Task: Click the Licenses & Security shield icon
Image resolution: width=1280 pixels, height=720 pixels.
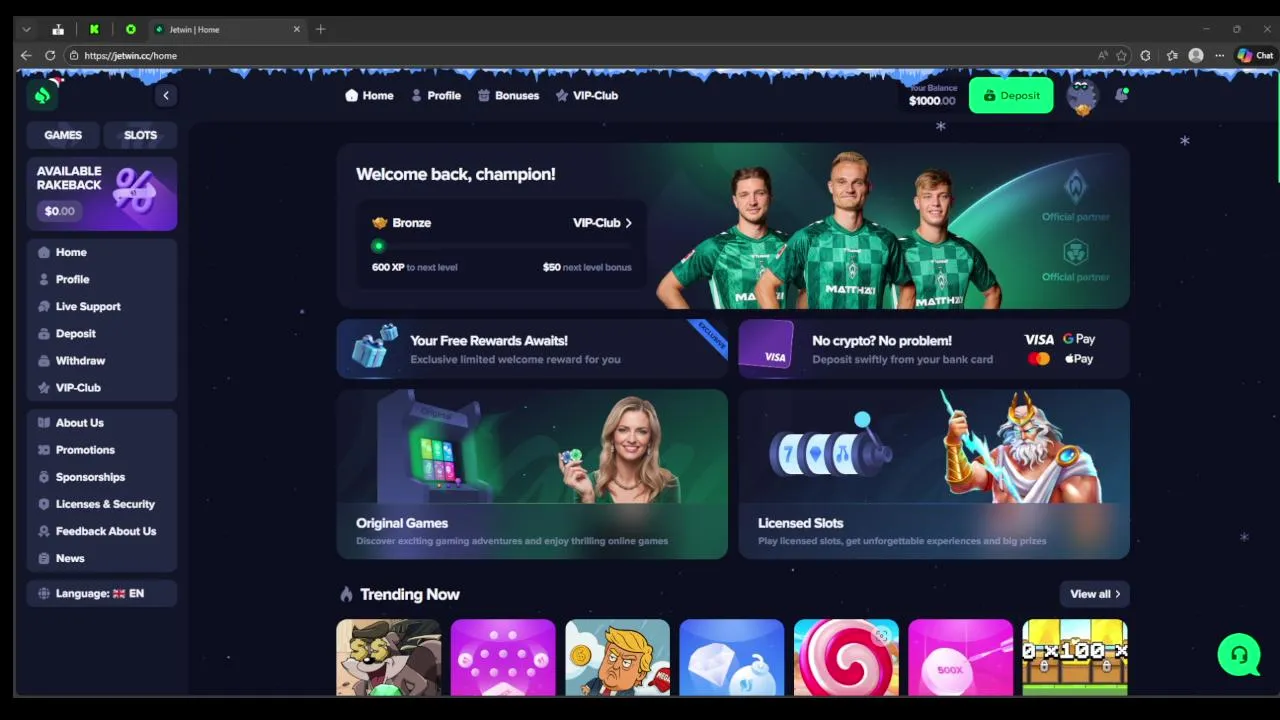Action: [44, 504]
